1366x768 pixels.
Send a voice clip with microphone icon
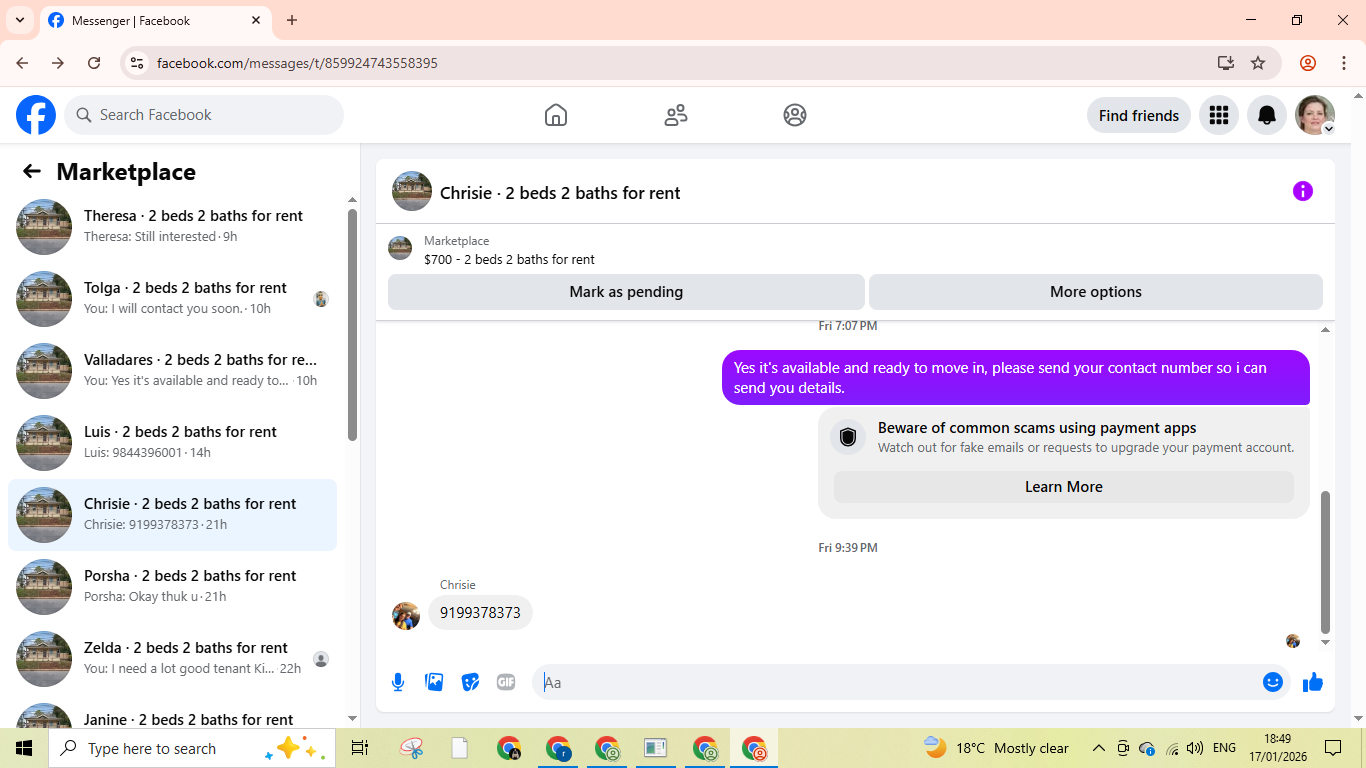click(x=398, y=682)
